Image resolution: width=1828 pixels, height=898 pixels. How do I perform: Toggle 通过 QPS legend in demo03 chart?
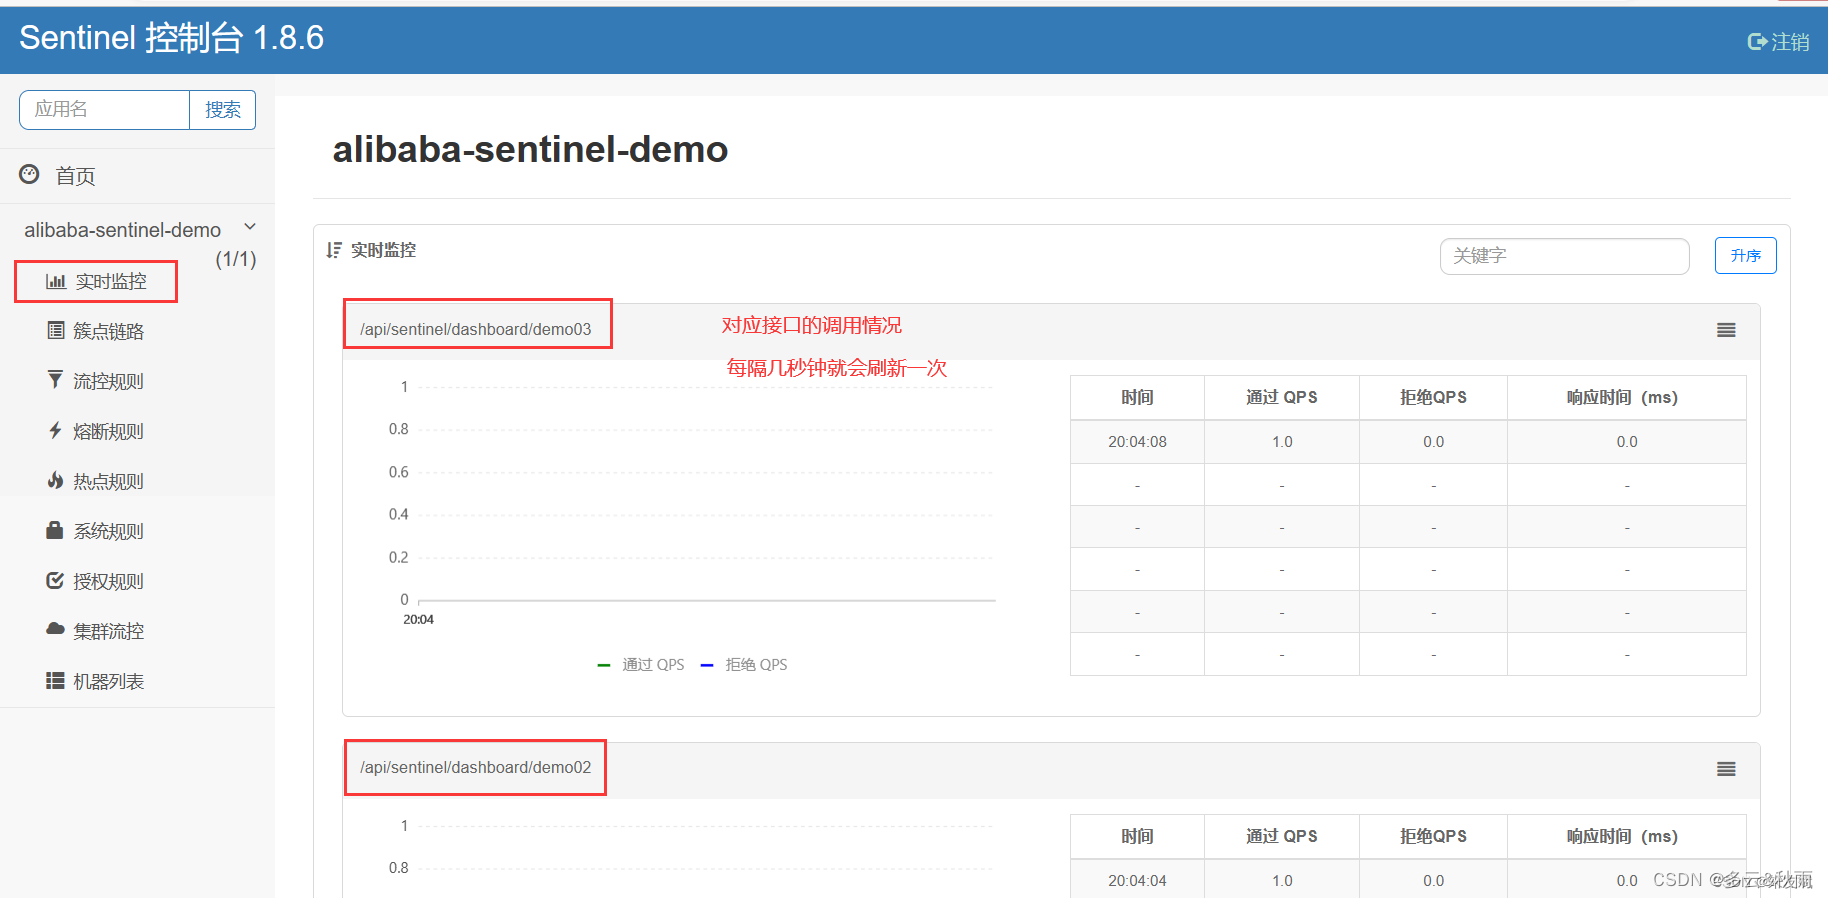click(x=641, y=665)
